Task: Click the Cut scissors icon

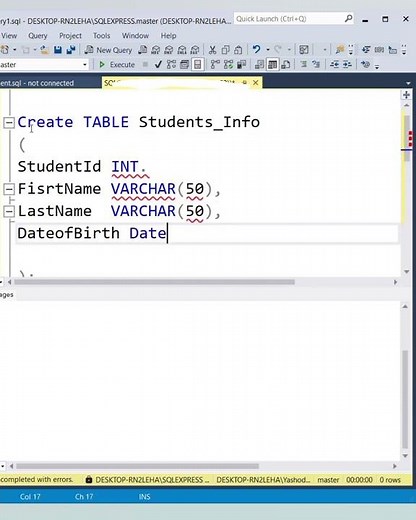Action: tap(212, 50)
